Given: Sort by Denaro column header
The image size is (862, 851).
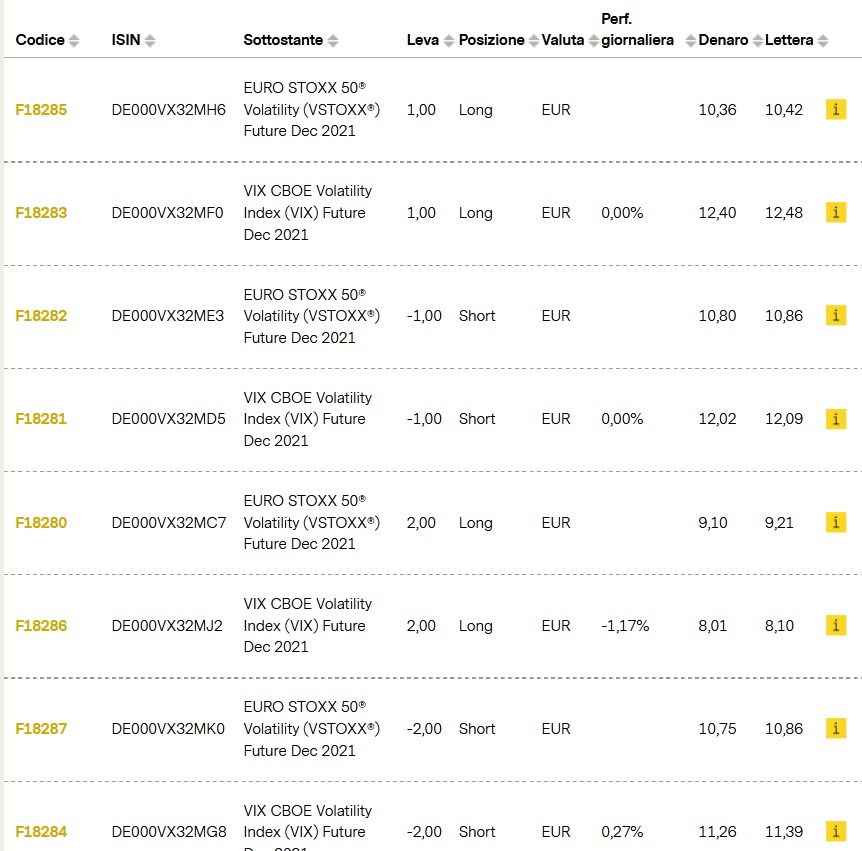Looking at the screenshot, I should 723,41.
